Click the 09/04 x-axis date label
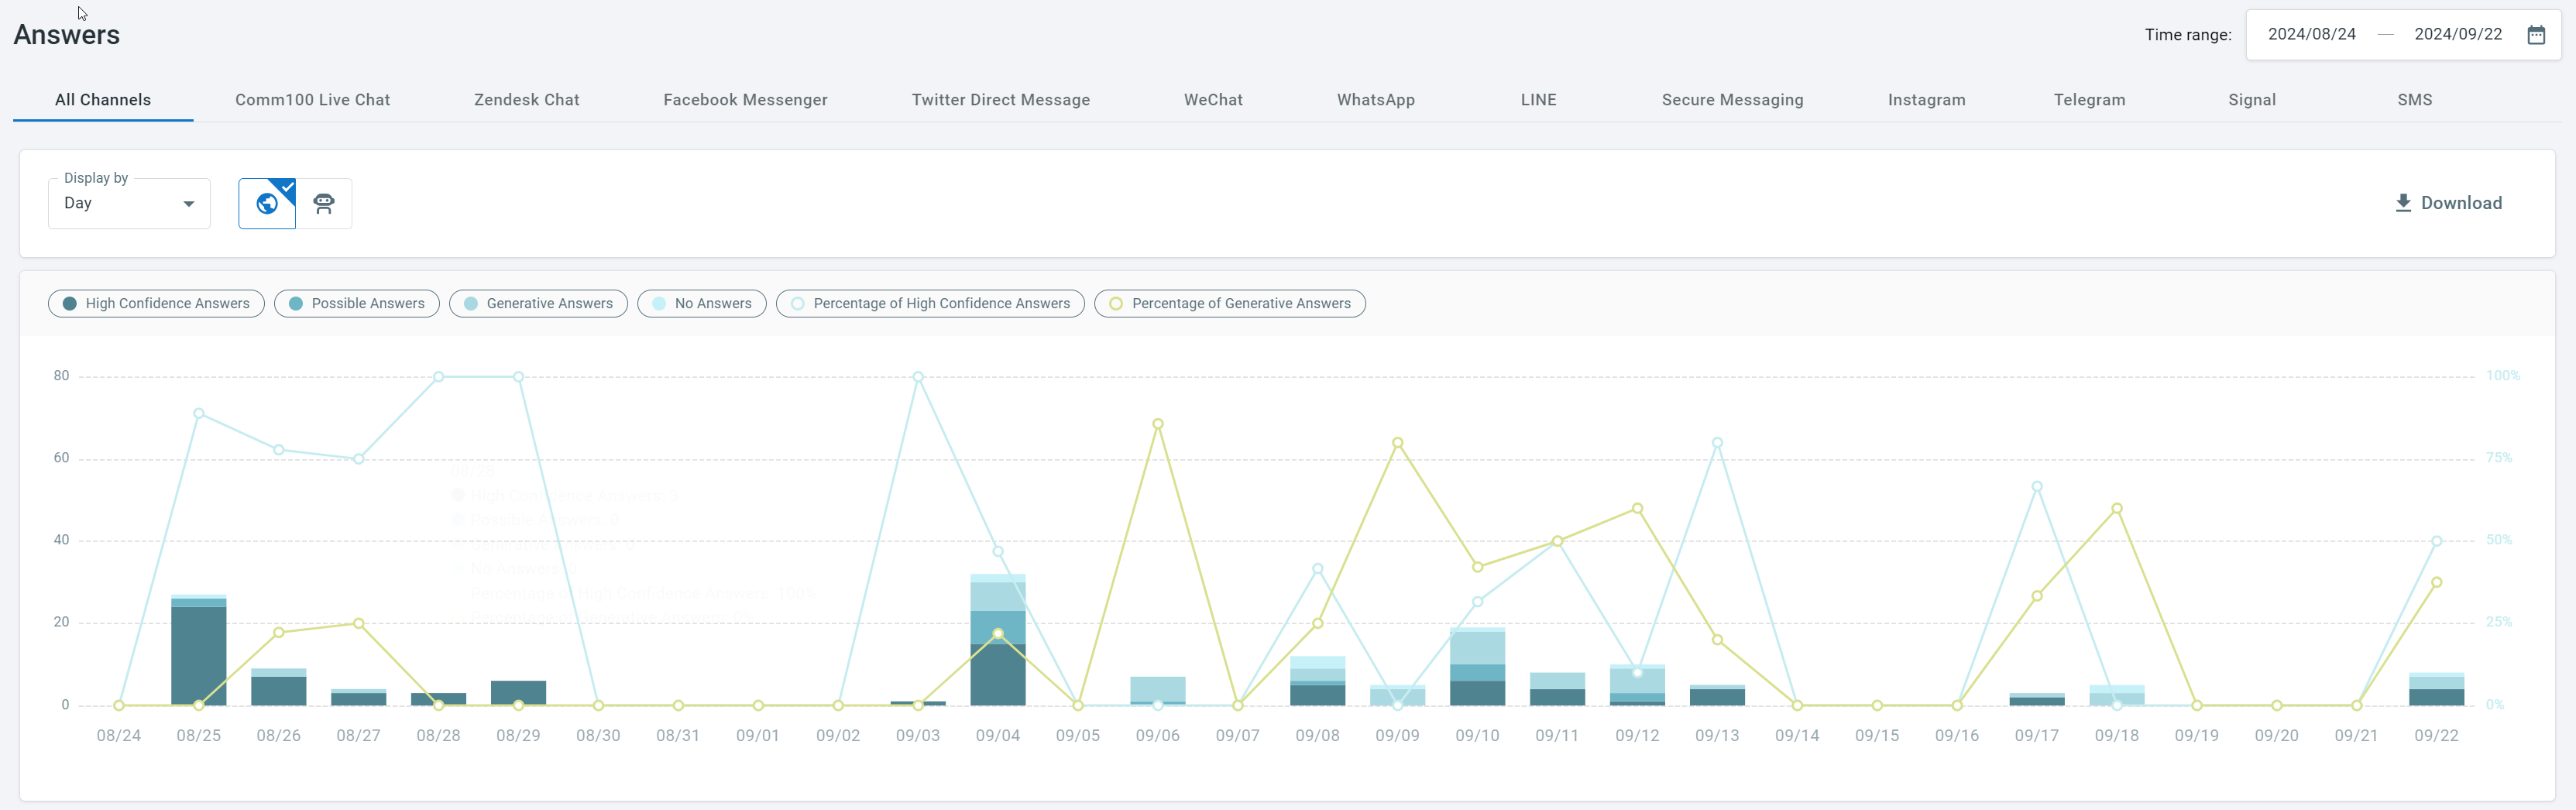Screen dimensions: 2576x810 click(x=998, y=736)
